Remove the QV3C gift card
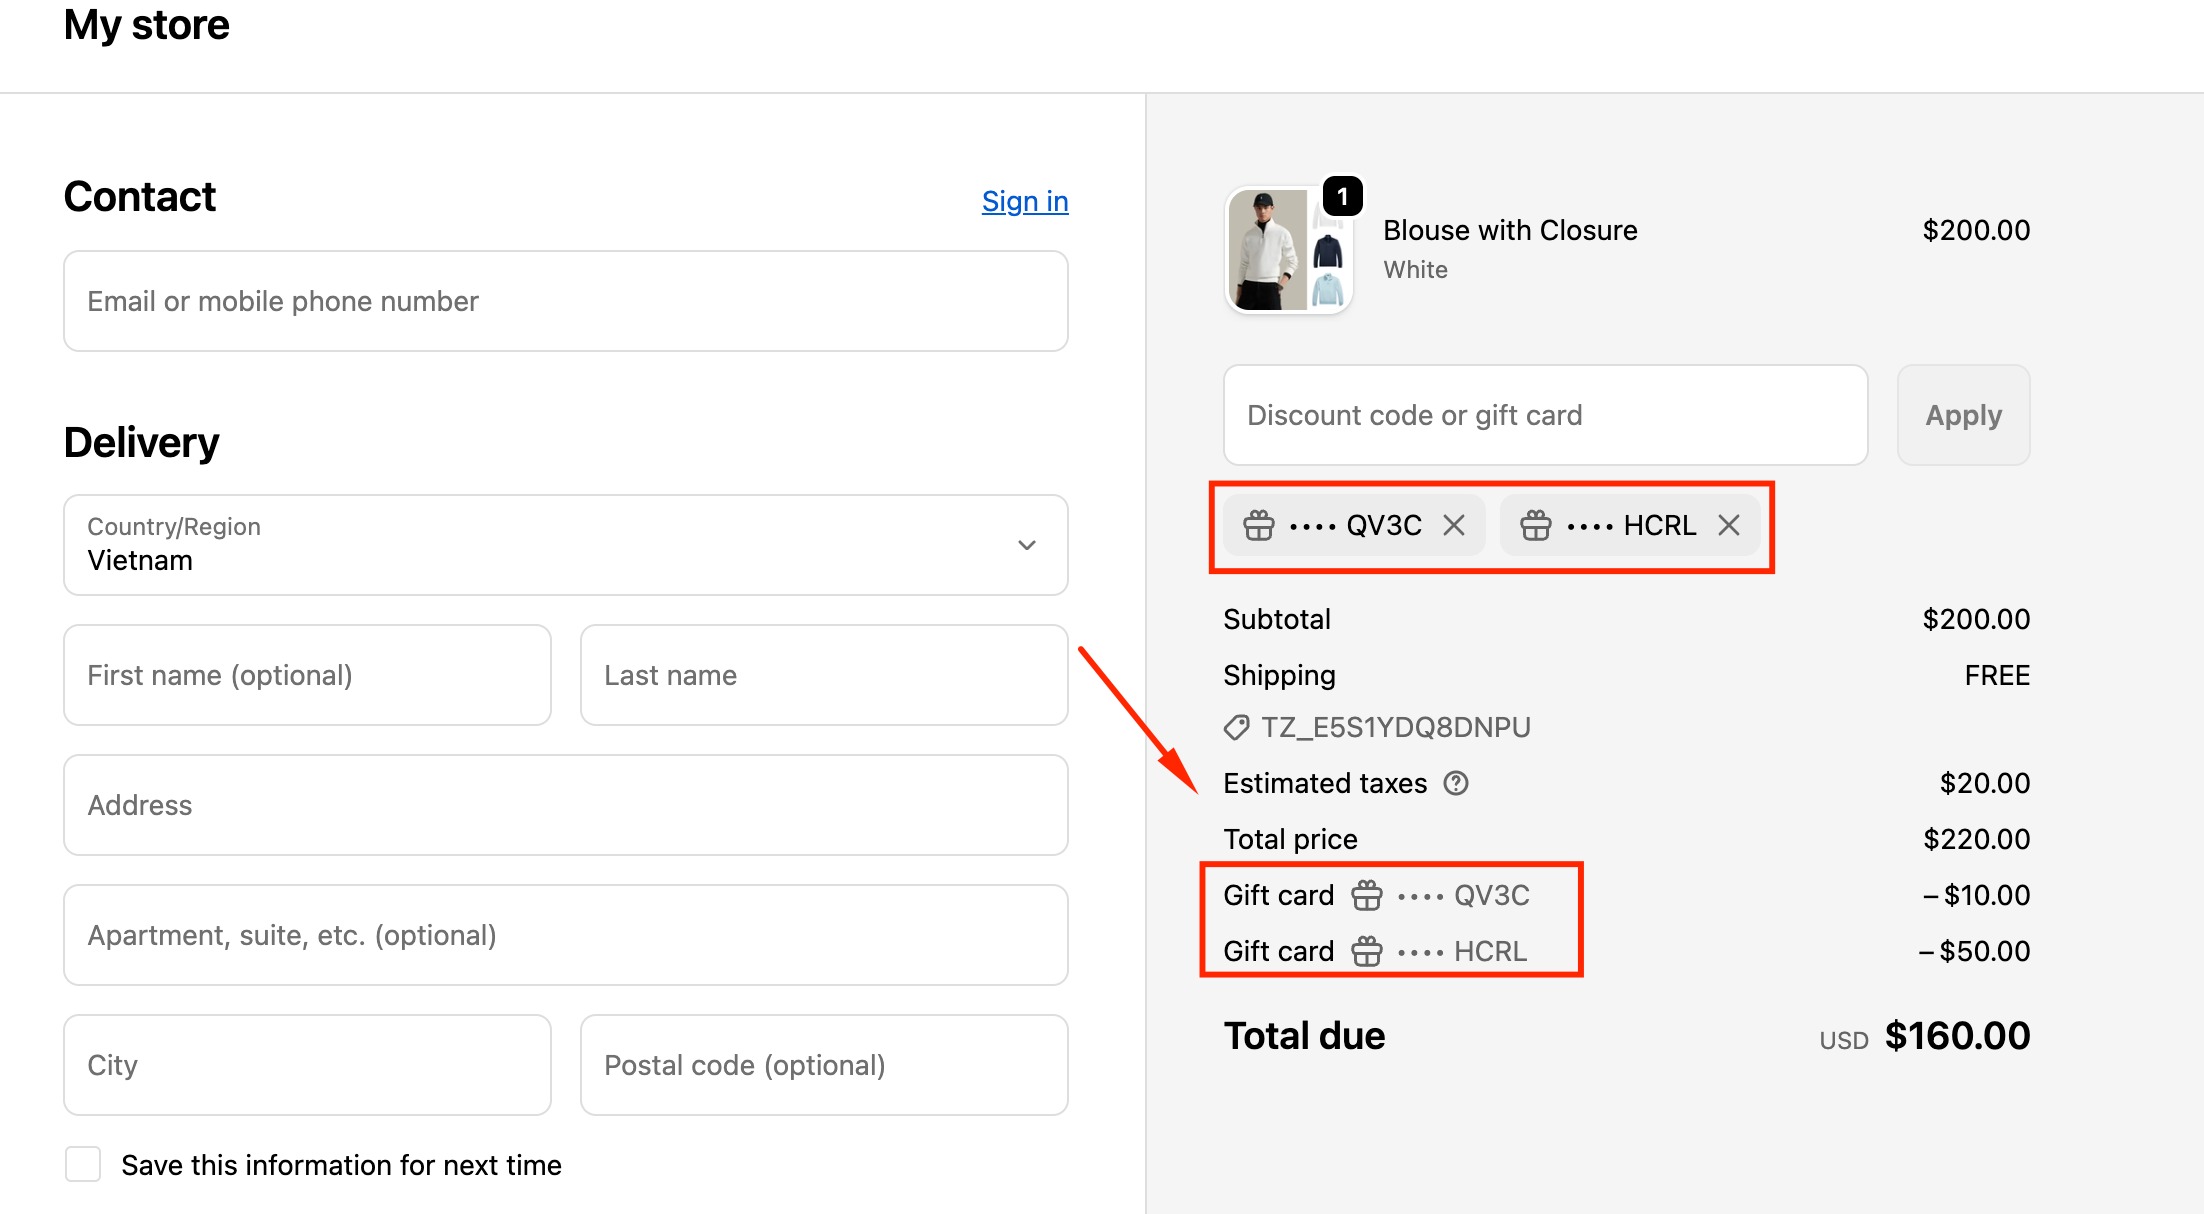This screenshot has height=1214, width=2204. click(x=1454, y=525)
